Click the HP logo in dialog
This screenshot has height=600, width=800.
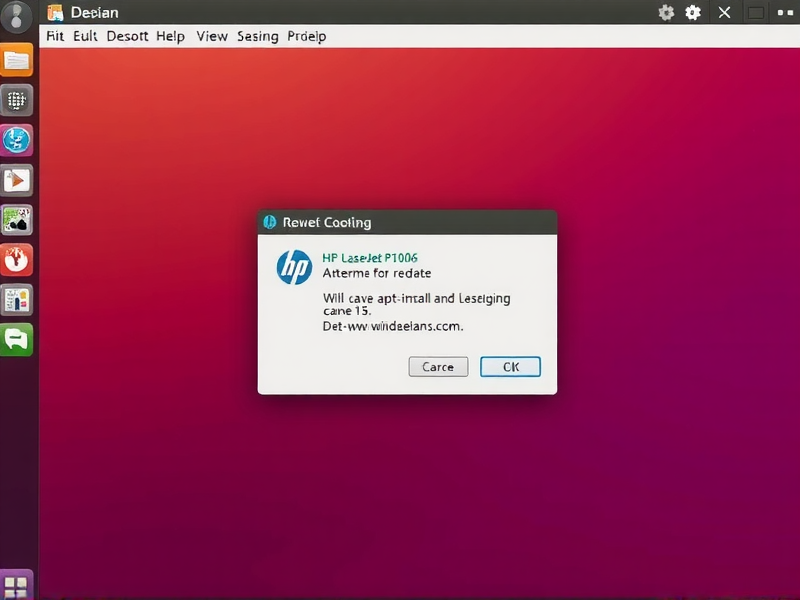(294, 267)
